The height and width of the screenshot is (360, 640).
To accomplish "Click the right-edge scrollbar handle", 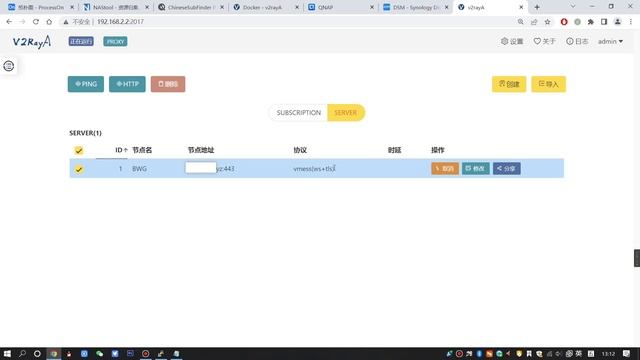I will 637,258.
